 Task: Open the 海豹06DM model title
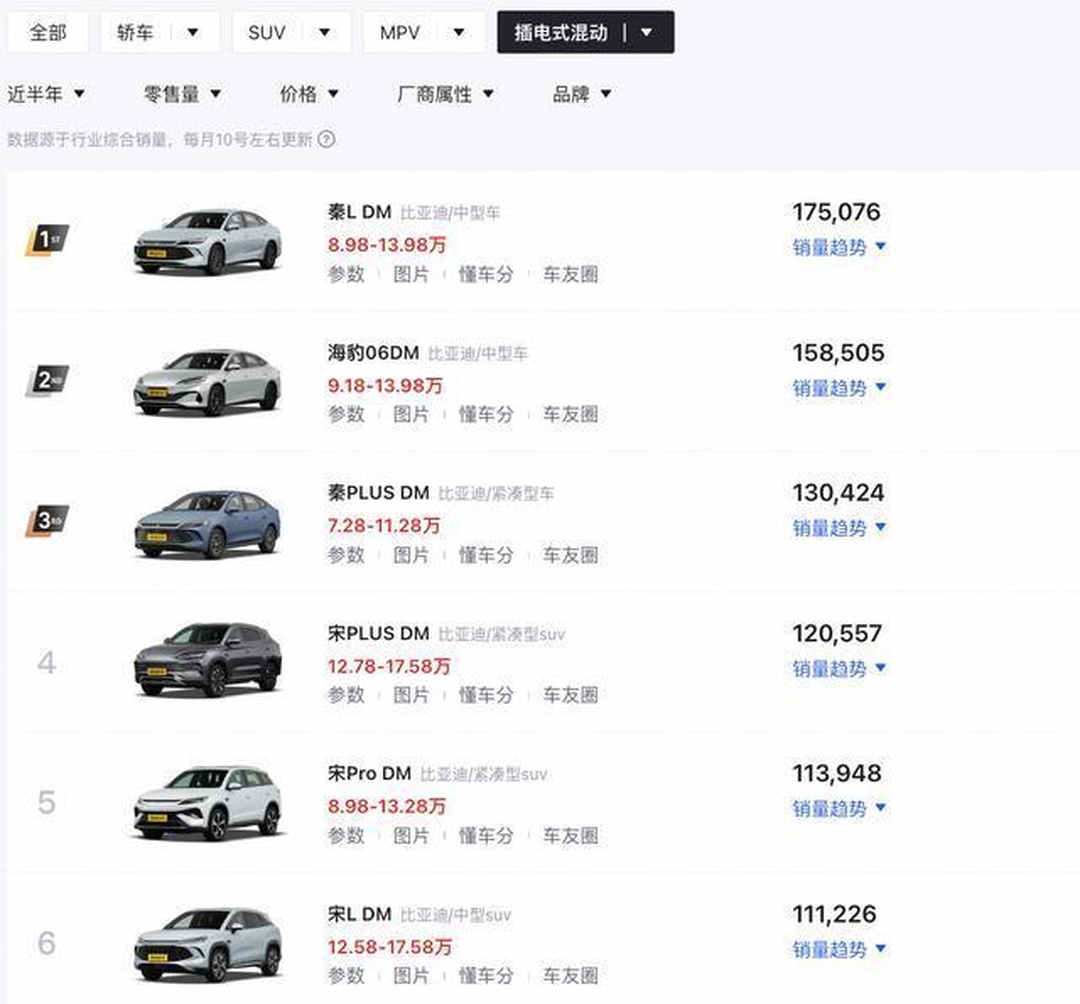373,353
